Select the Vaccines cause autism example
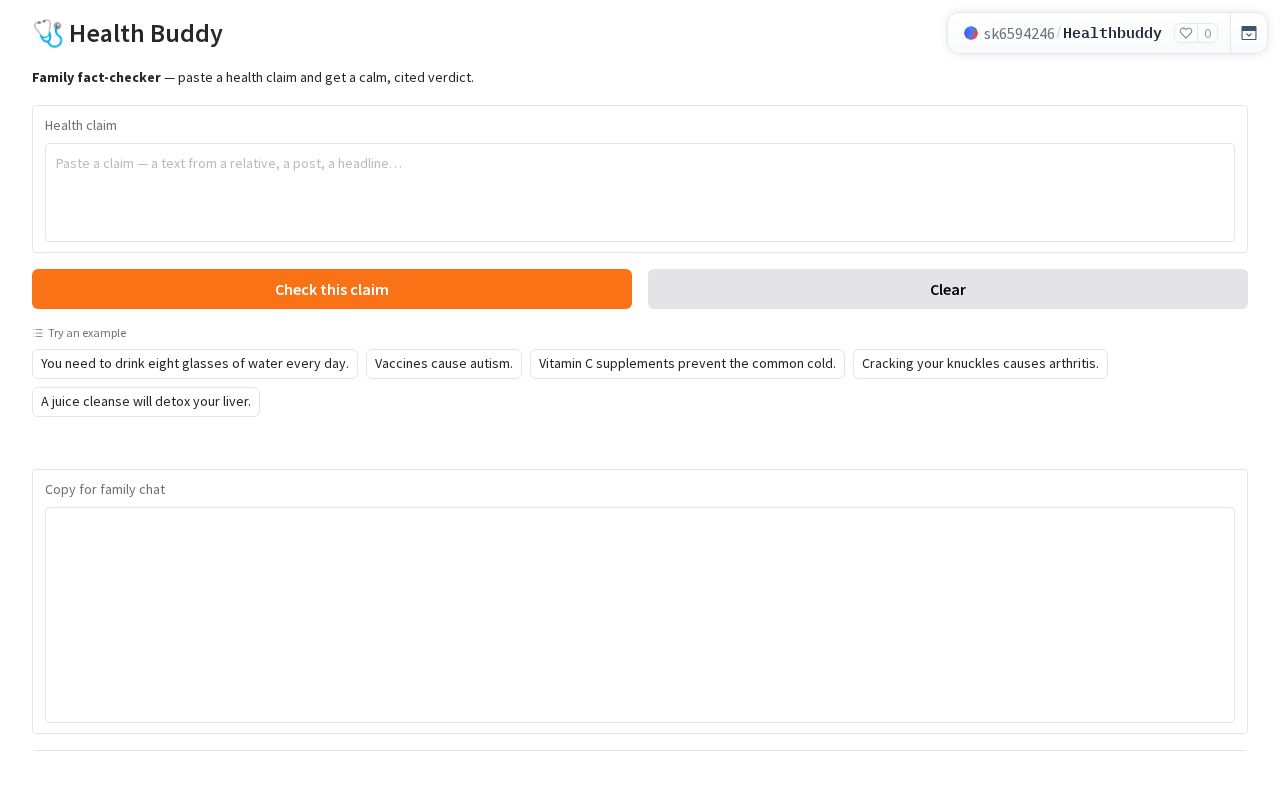This screenshot has width=1280, height=800. click(x=444, y=364)
